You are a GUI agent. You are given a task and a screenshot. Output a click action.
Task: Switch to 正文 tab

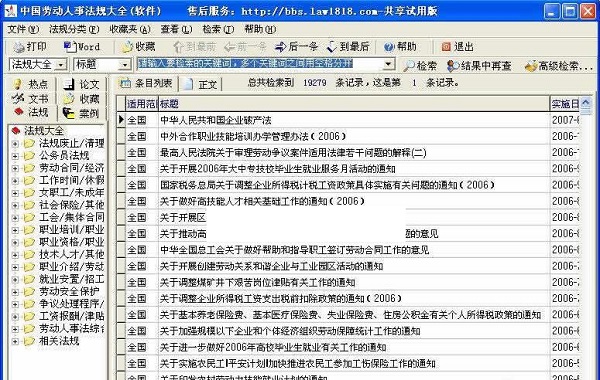click(x=201, y=84)
